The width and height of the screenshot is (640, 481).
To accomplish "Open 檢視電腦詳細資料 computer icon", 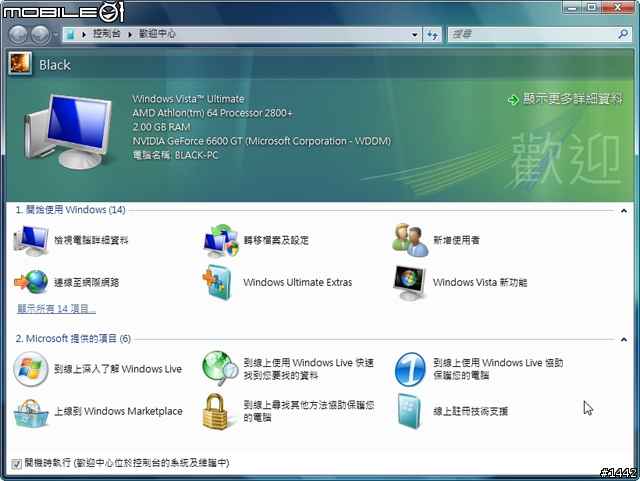I will click(31, 240).
